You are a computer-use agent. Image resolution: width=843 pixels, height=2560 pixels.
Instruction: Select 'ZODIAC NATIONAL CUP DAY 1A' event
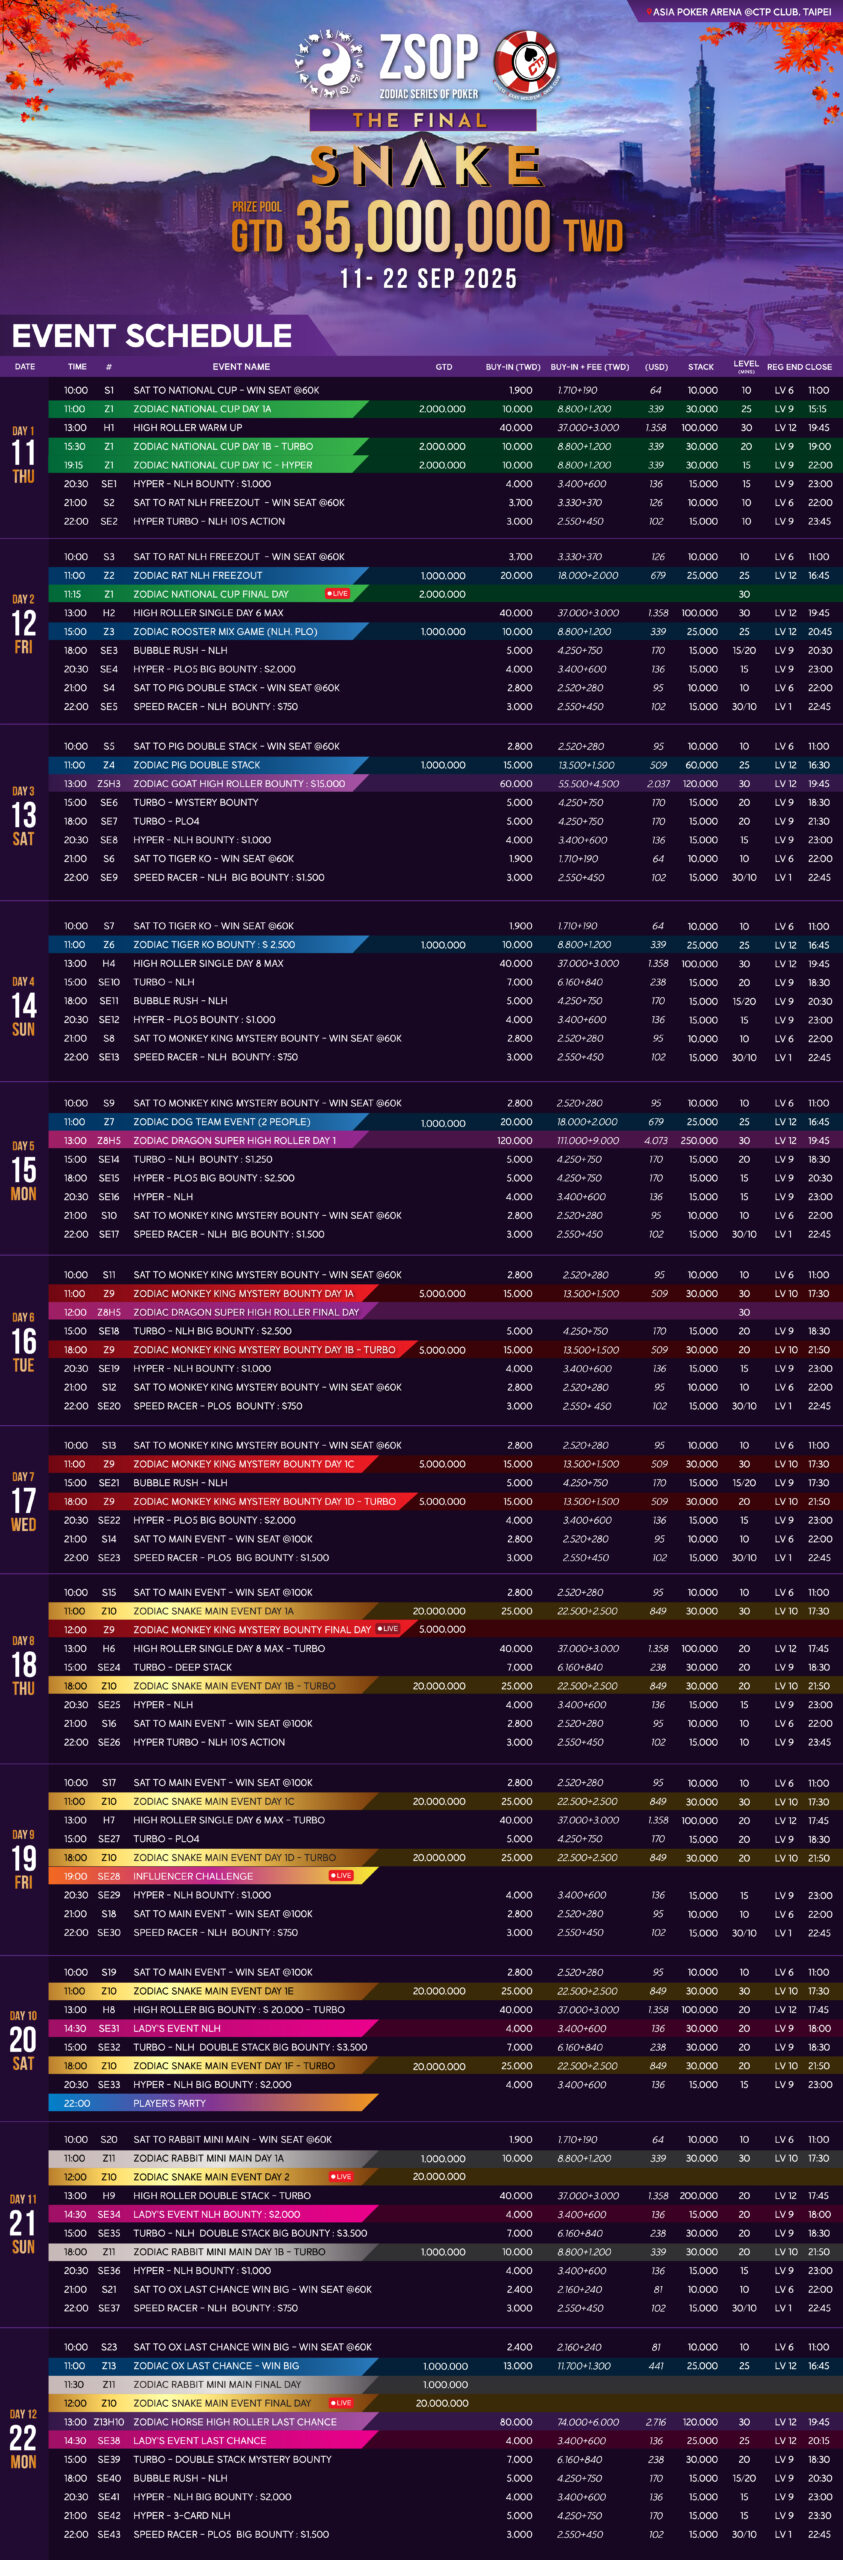pyautogui.click(x=202, y=409)
